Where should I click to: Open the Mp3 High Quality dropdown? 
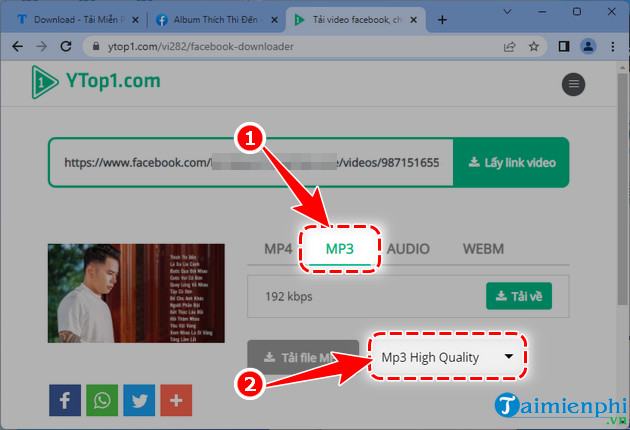448,357
